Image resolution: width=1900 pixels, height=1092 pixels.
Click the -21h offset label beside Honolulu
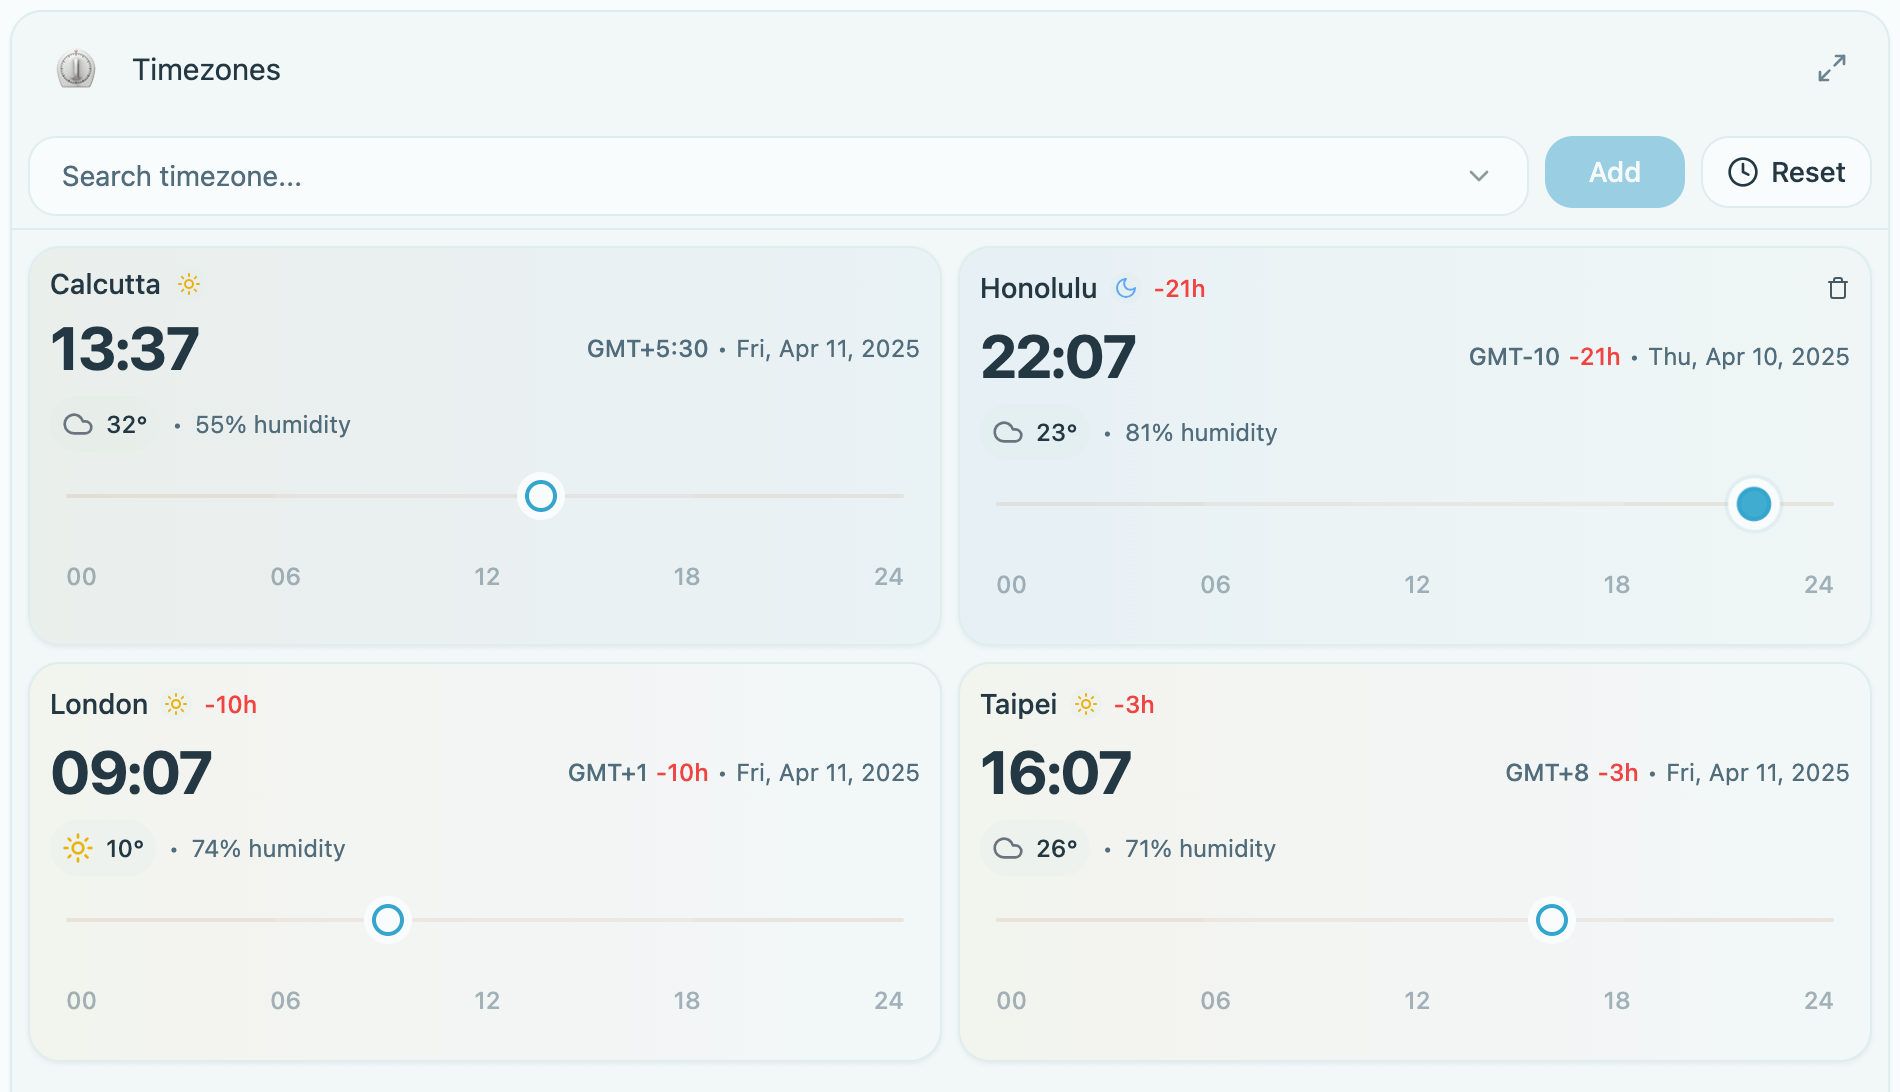pyautogui.click(x=1179, y=288)
